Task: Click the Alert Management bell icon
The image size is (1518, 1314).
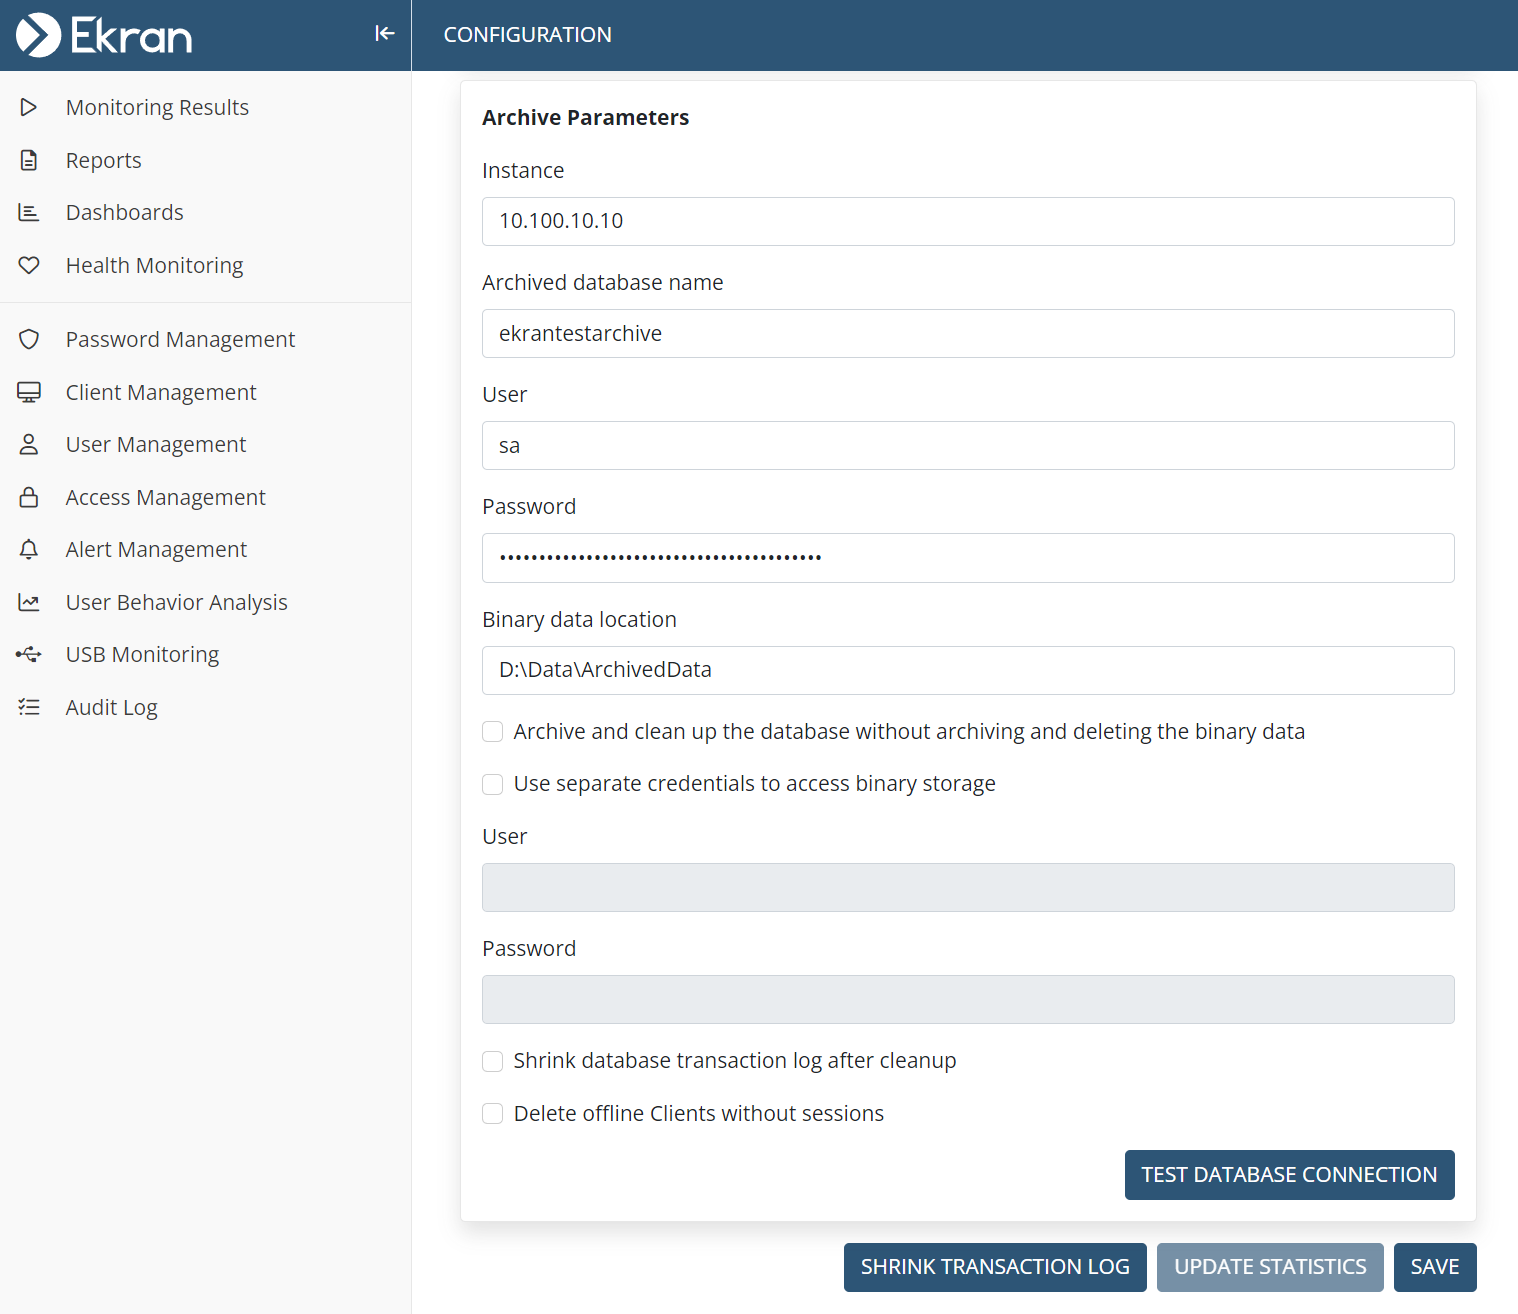Action: click(29, 550)
